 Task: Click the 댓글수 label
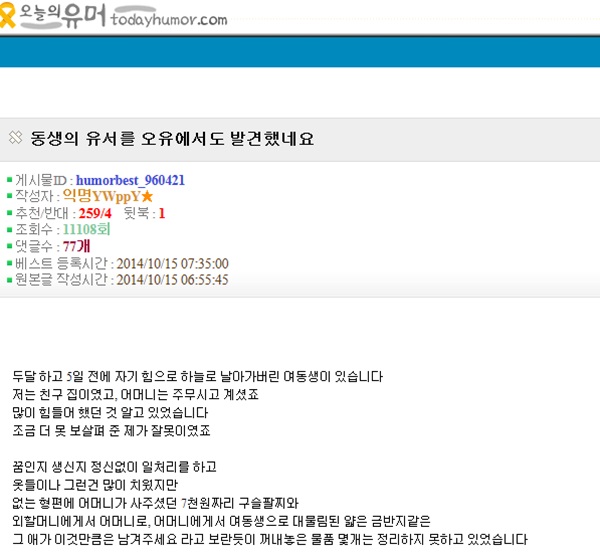(34, 246)
